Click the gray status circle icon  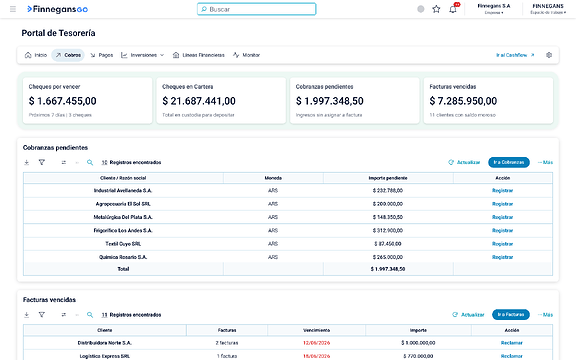click(x=421, y=9)
